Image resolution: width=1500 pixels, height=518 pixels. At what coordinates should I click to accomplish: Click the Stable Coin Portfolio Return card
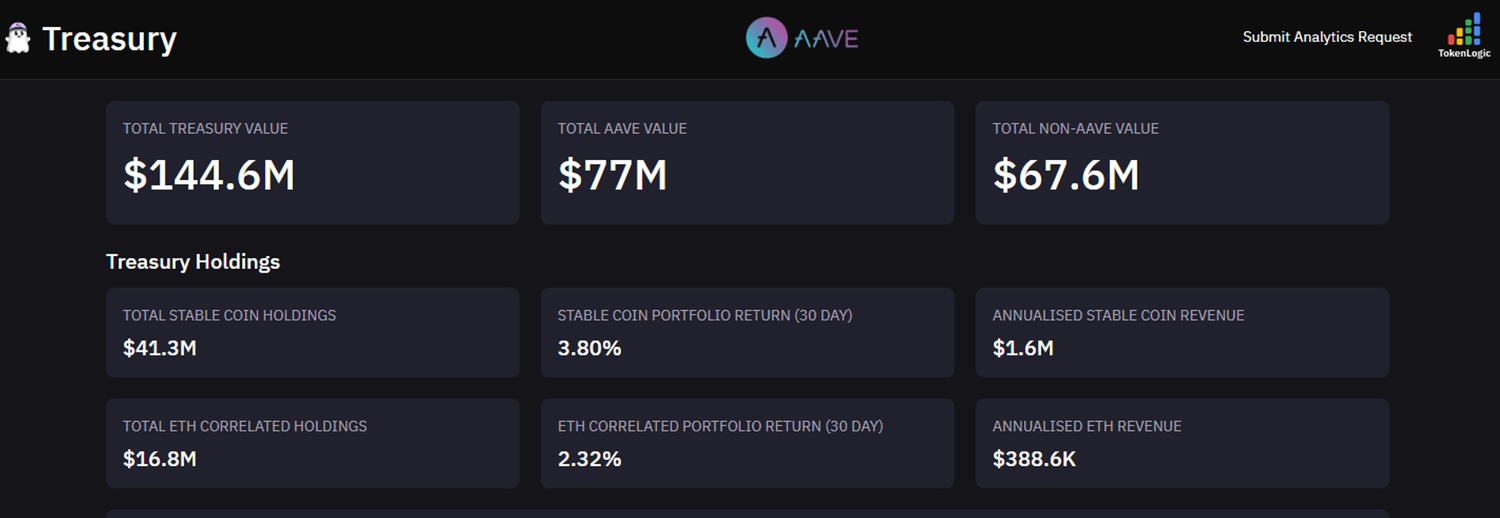pyautogui.click(x=747, y=332)
